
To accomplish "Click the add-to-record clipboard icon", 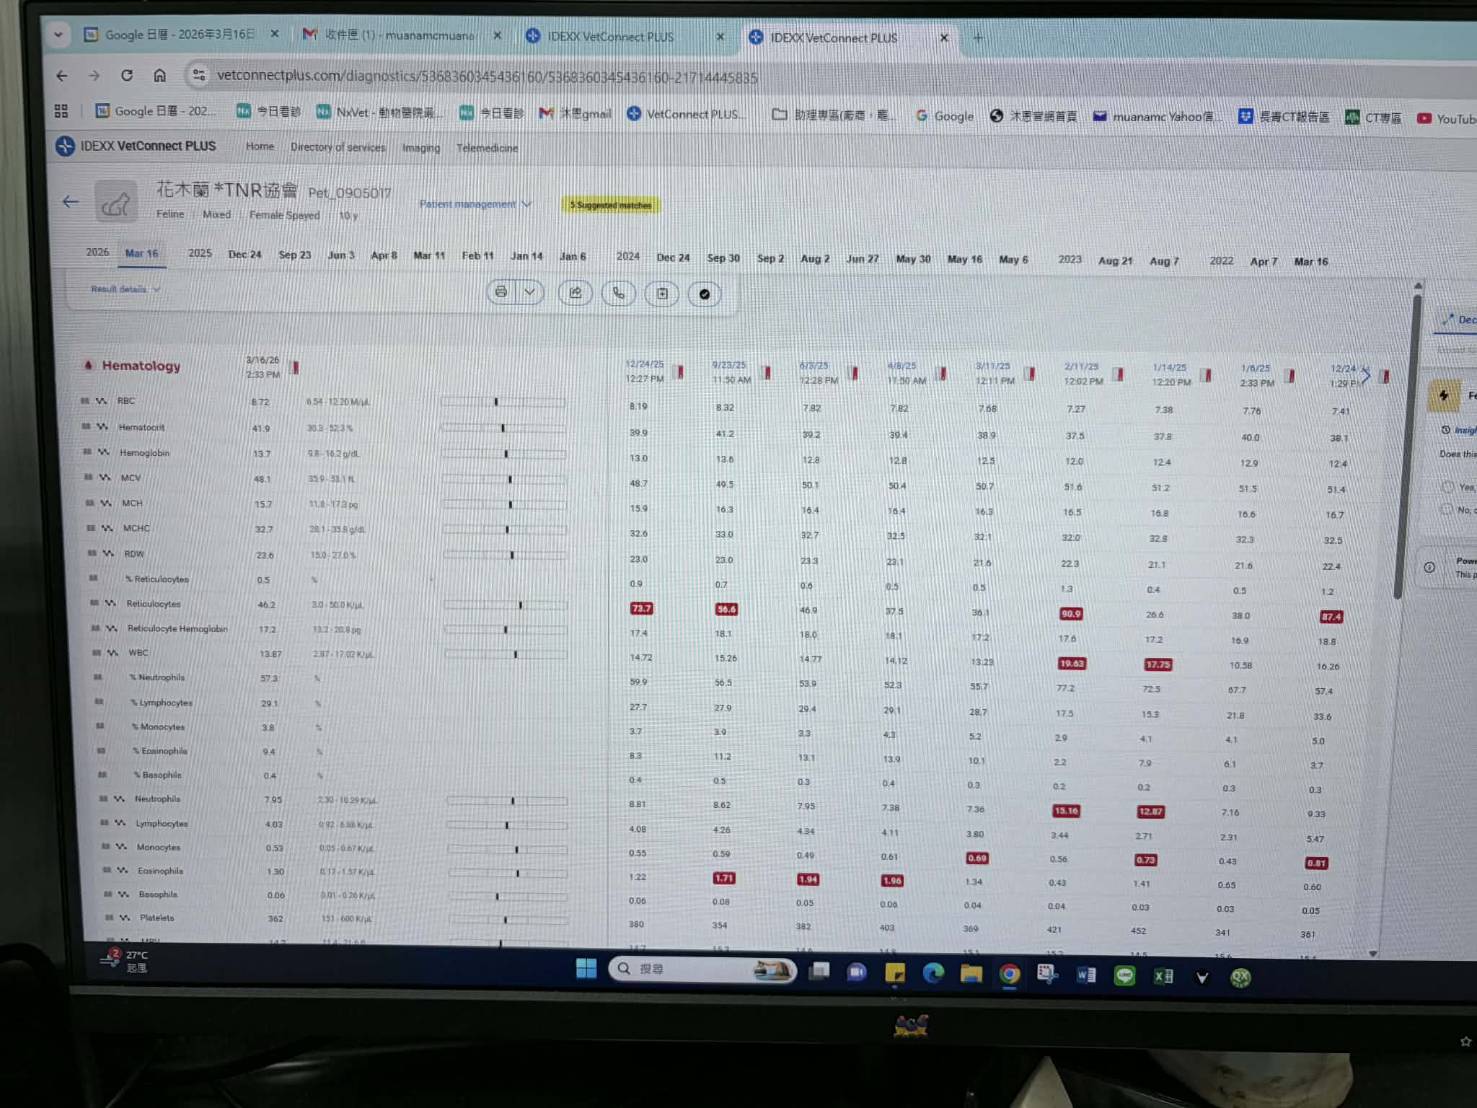I will click(x=662, y=294).
